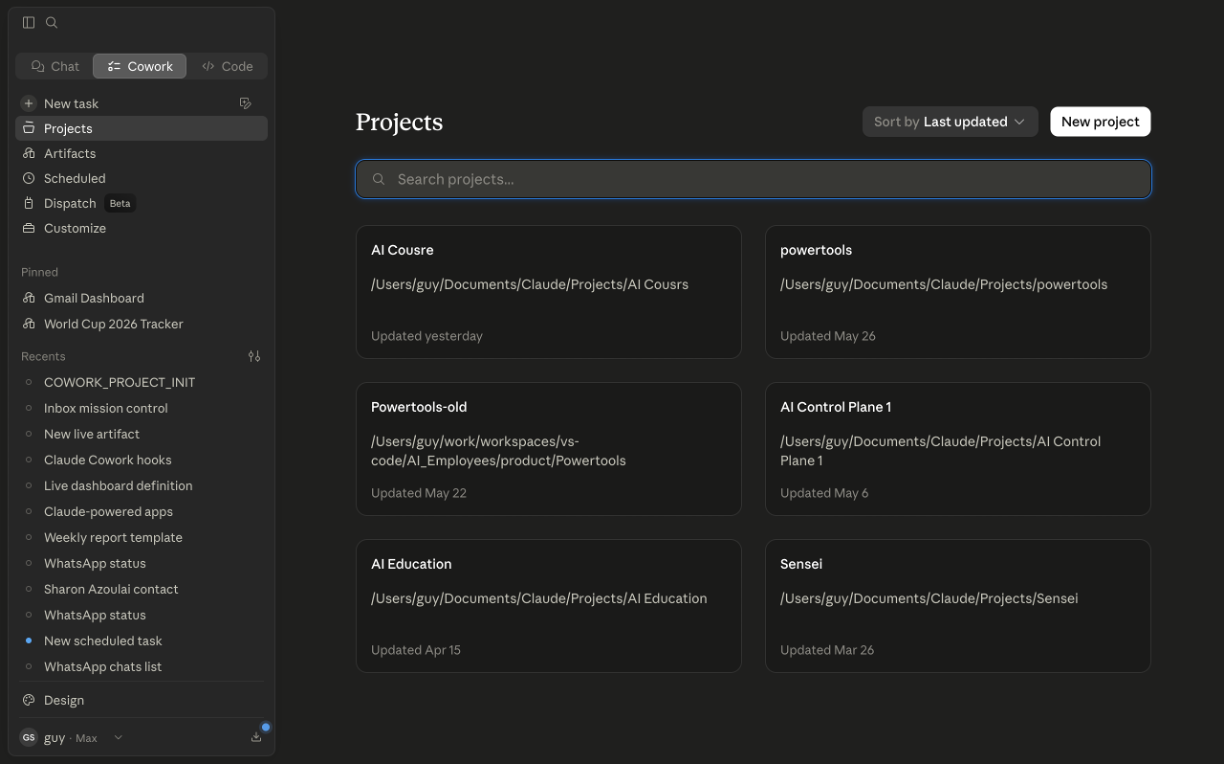The image size is (1224, 764).
Task: Open the AI Cousre project card
Action: 548,292
